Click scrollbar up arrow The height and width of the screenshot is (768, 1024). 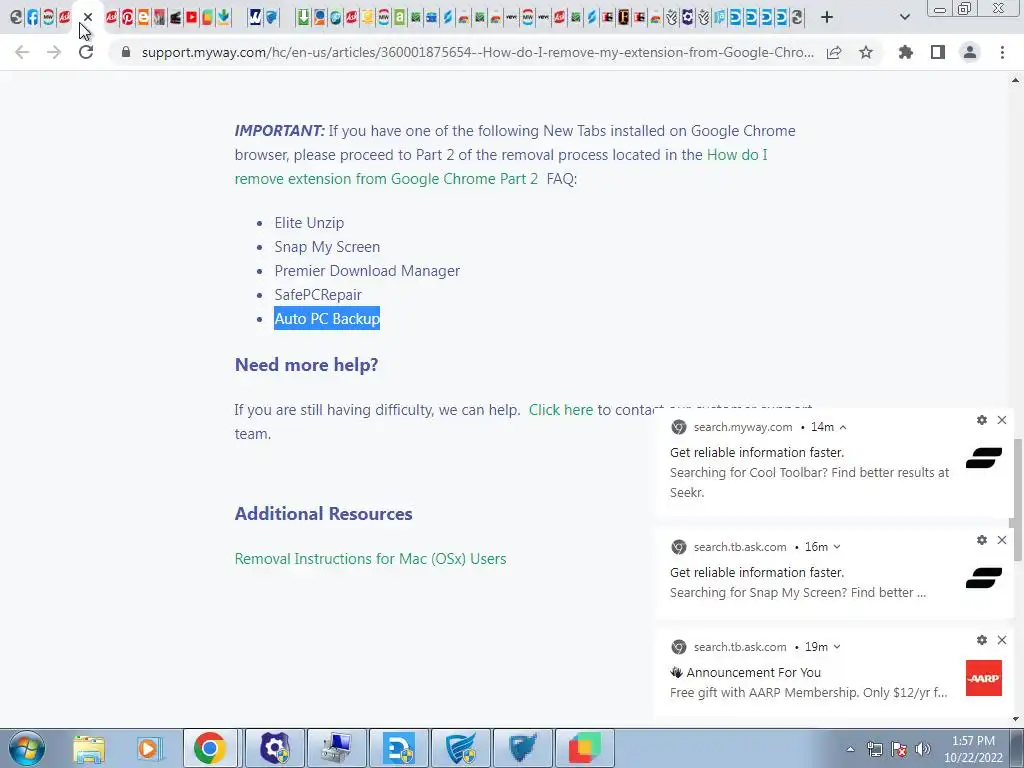pyautogui.click(x=1016, y=80)
